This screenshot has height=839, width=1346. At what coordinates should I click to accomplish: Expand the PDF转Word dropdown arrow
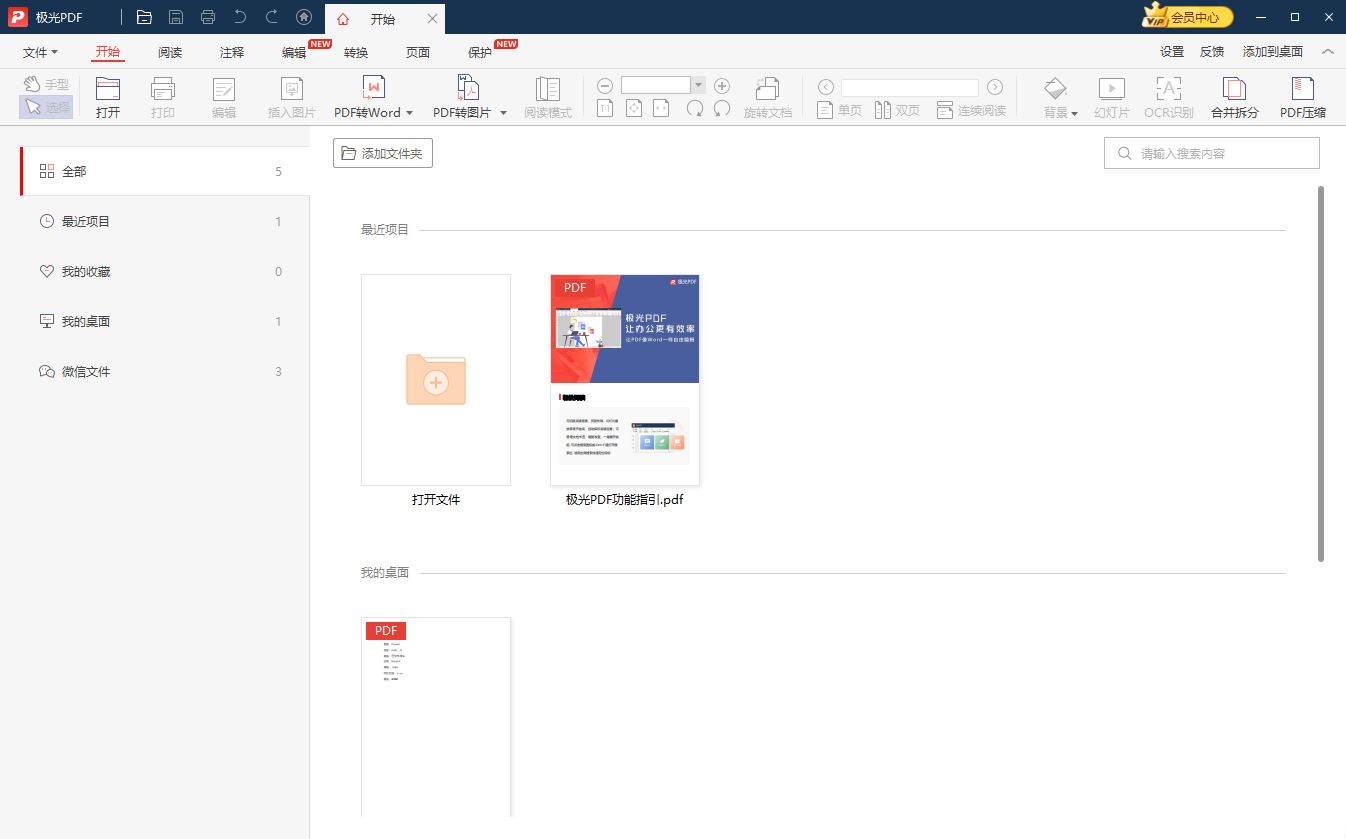409,113
